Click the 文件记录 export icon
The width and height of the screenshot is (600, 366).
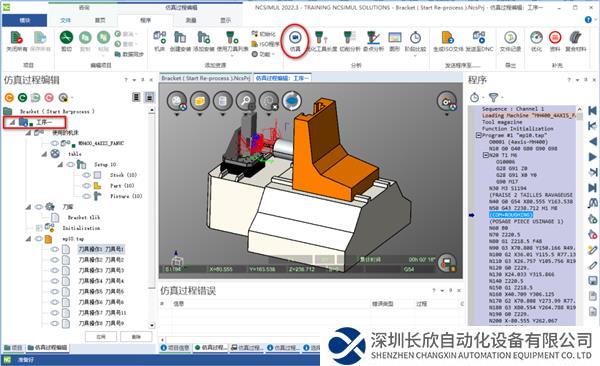click(510, 38)
